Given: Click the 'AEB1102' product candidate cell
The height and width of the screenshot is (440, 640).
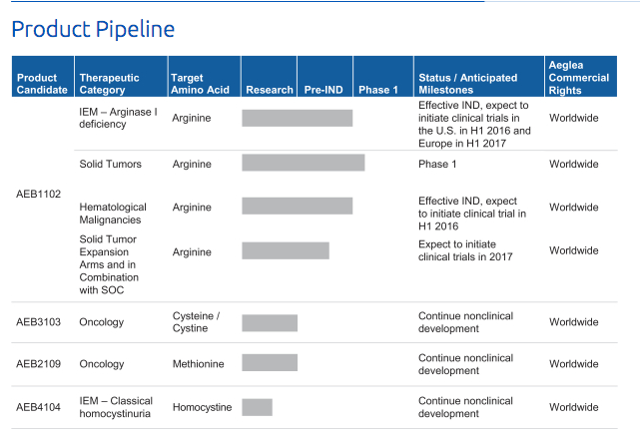Looking at the screenshot, I should [38, 194].
